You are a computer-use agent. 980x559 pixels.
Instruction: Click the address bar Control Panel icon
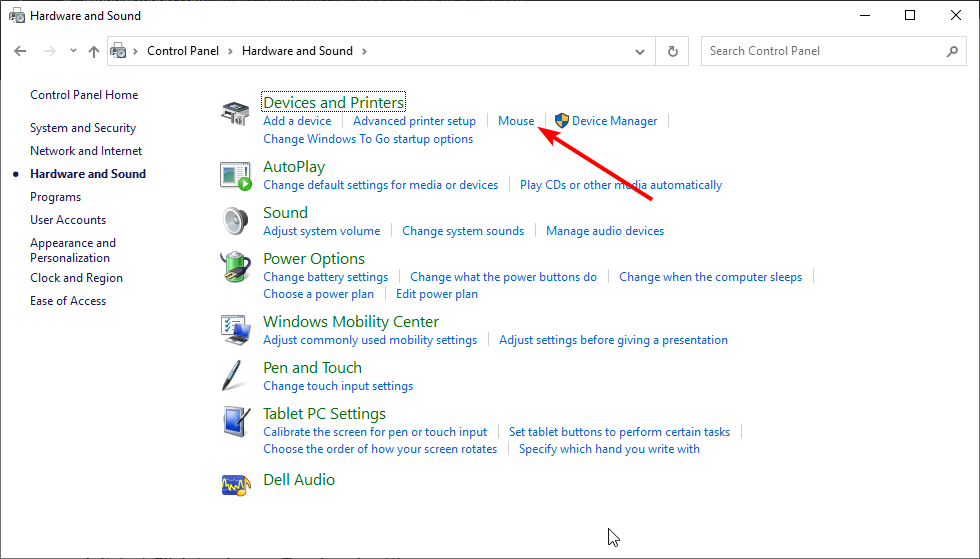(118, 51)
